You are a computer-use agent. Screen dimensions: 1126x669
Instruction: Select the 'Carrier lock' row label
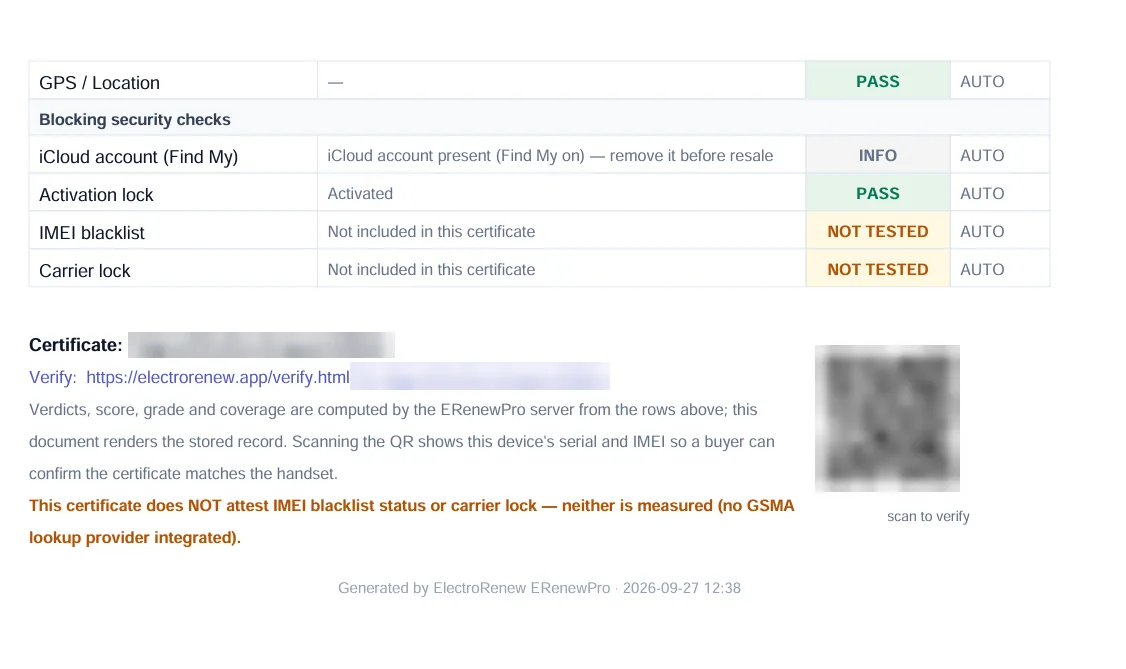84,271
